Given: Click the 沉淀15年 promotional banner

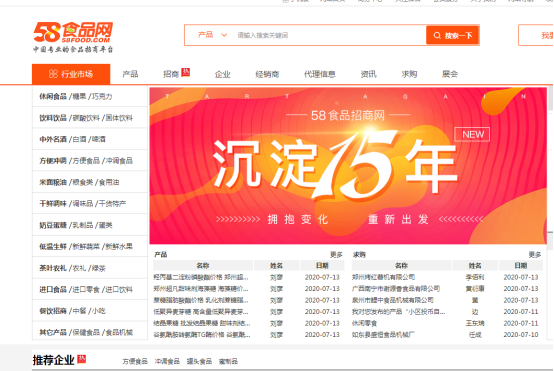Looking at the screenshot, I should [348, 166].
